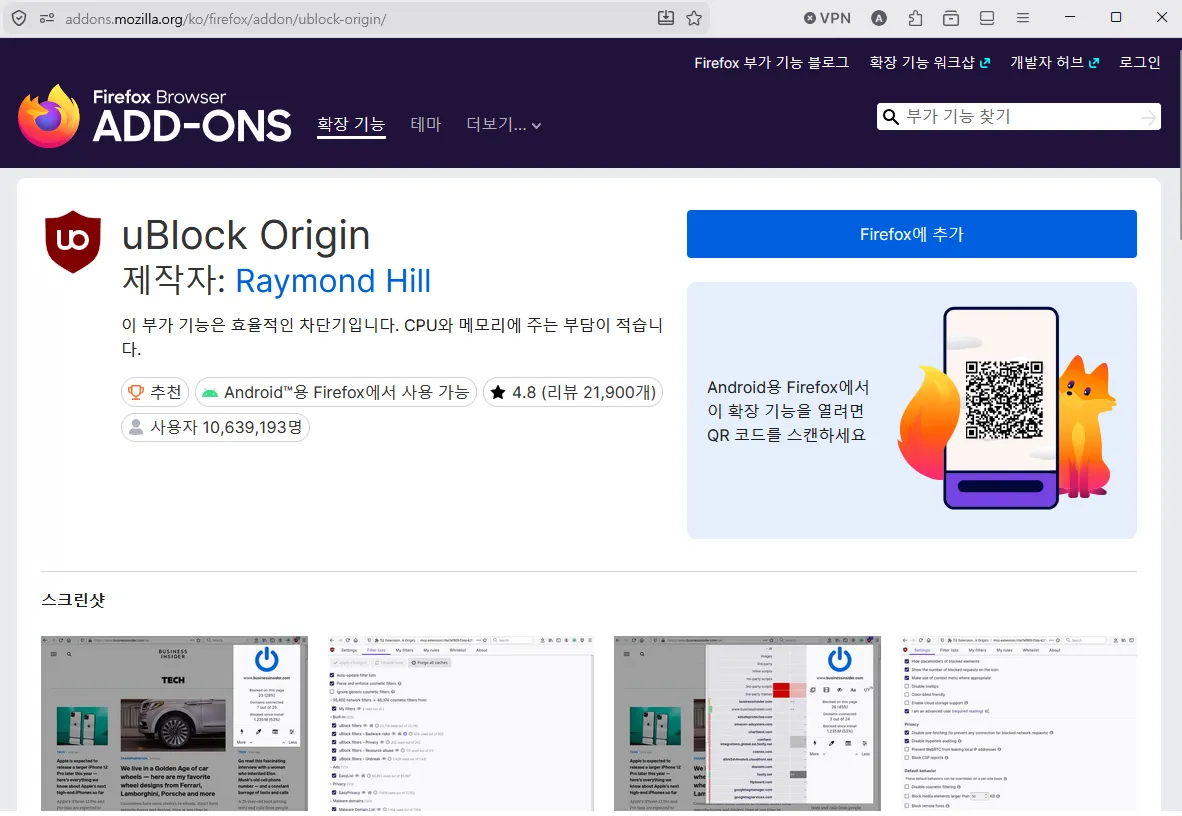Open author Raymond Hill link
This screenshot has width=1182, height=816.
pyautogui.click(x=333, y=281)
